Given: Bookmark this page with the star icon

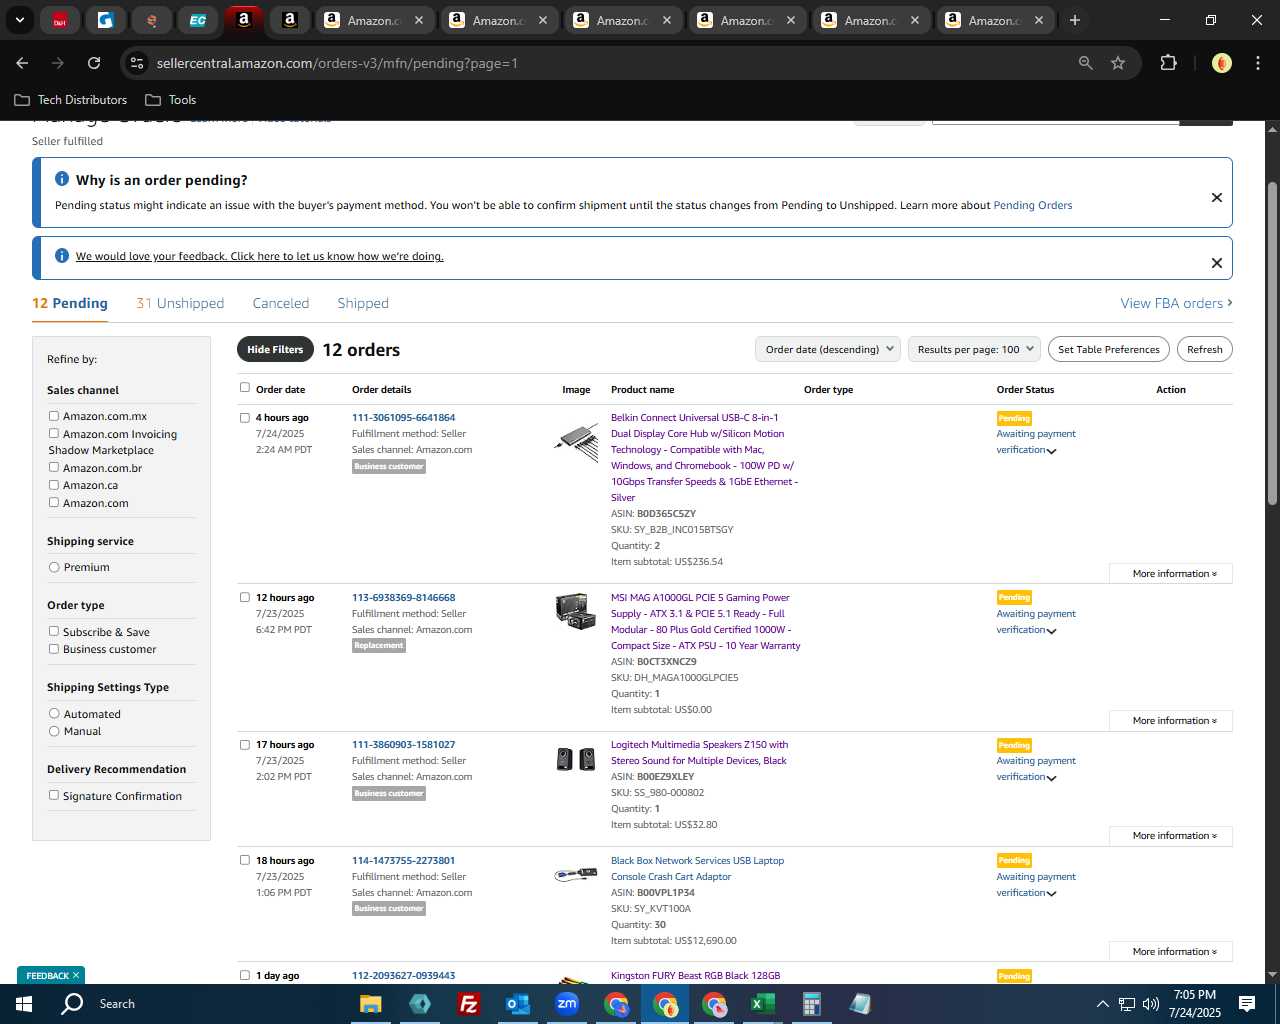Looking at the screenshot, I should 1118,63.
